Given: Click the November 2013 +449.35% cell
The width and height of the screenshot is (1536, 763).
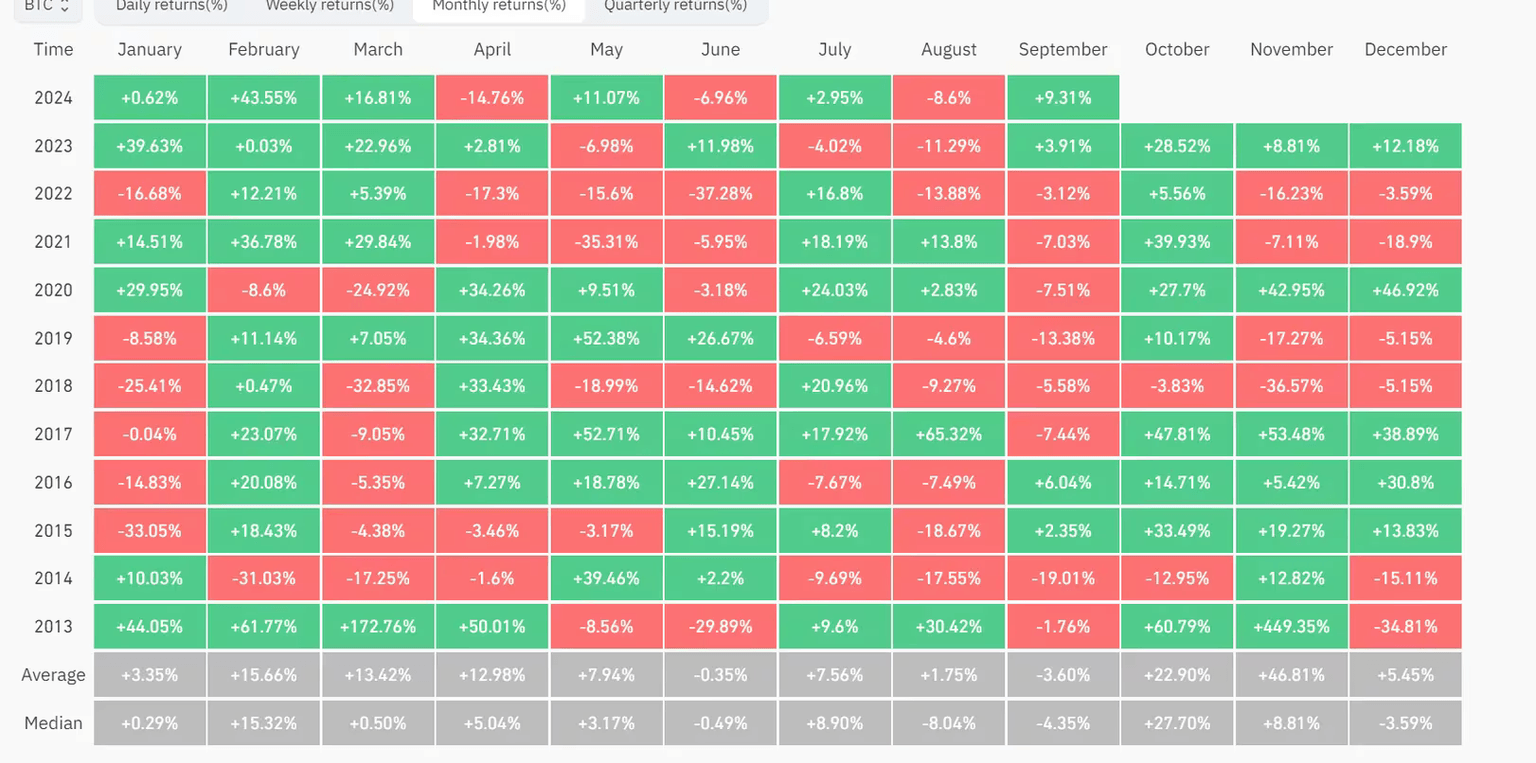Looking at the screenshot, I should coord(1291,627).
